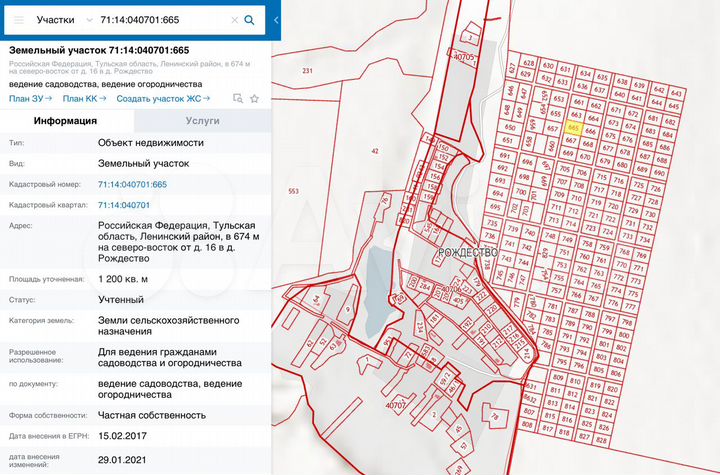Click the blue pond on the map
This screenshot has width=720, height=475.
click(x=379, y=290)
